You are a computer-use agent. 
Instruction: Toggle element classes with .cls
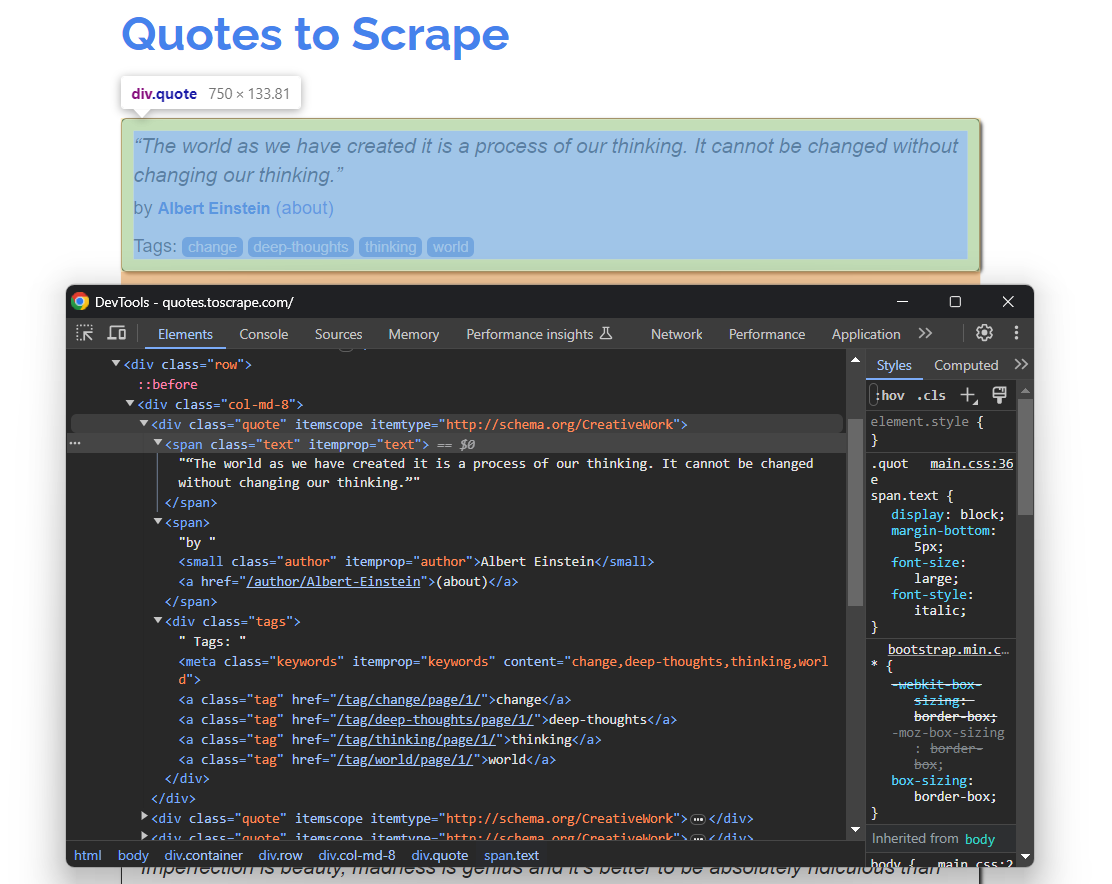click(x=931, y=395)
